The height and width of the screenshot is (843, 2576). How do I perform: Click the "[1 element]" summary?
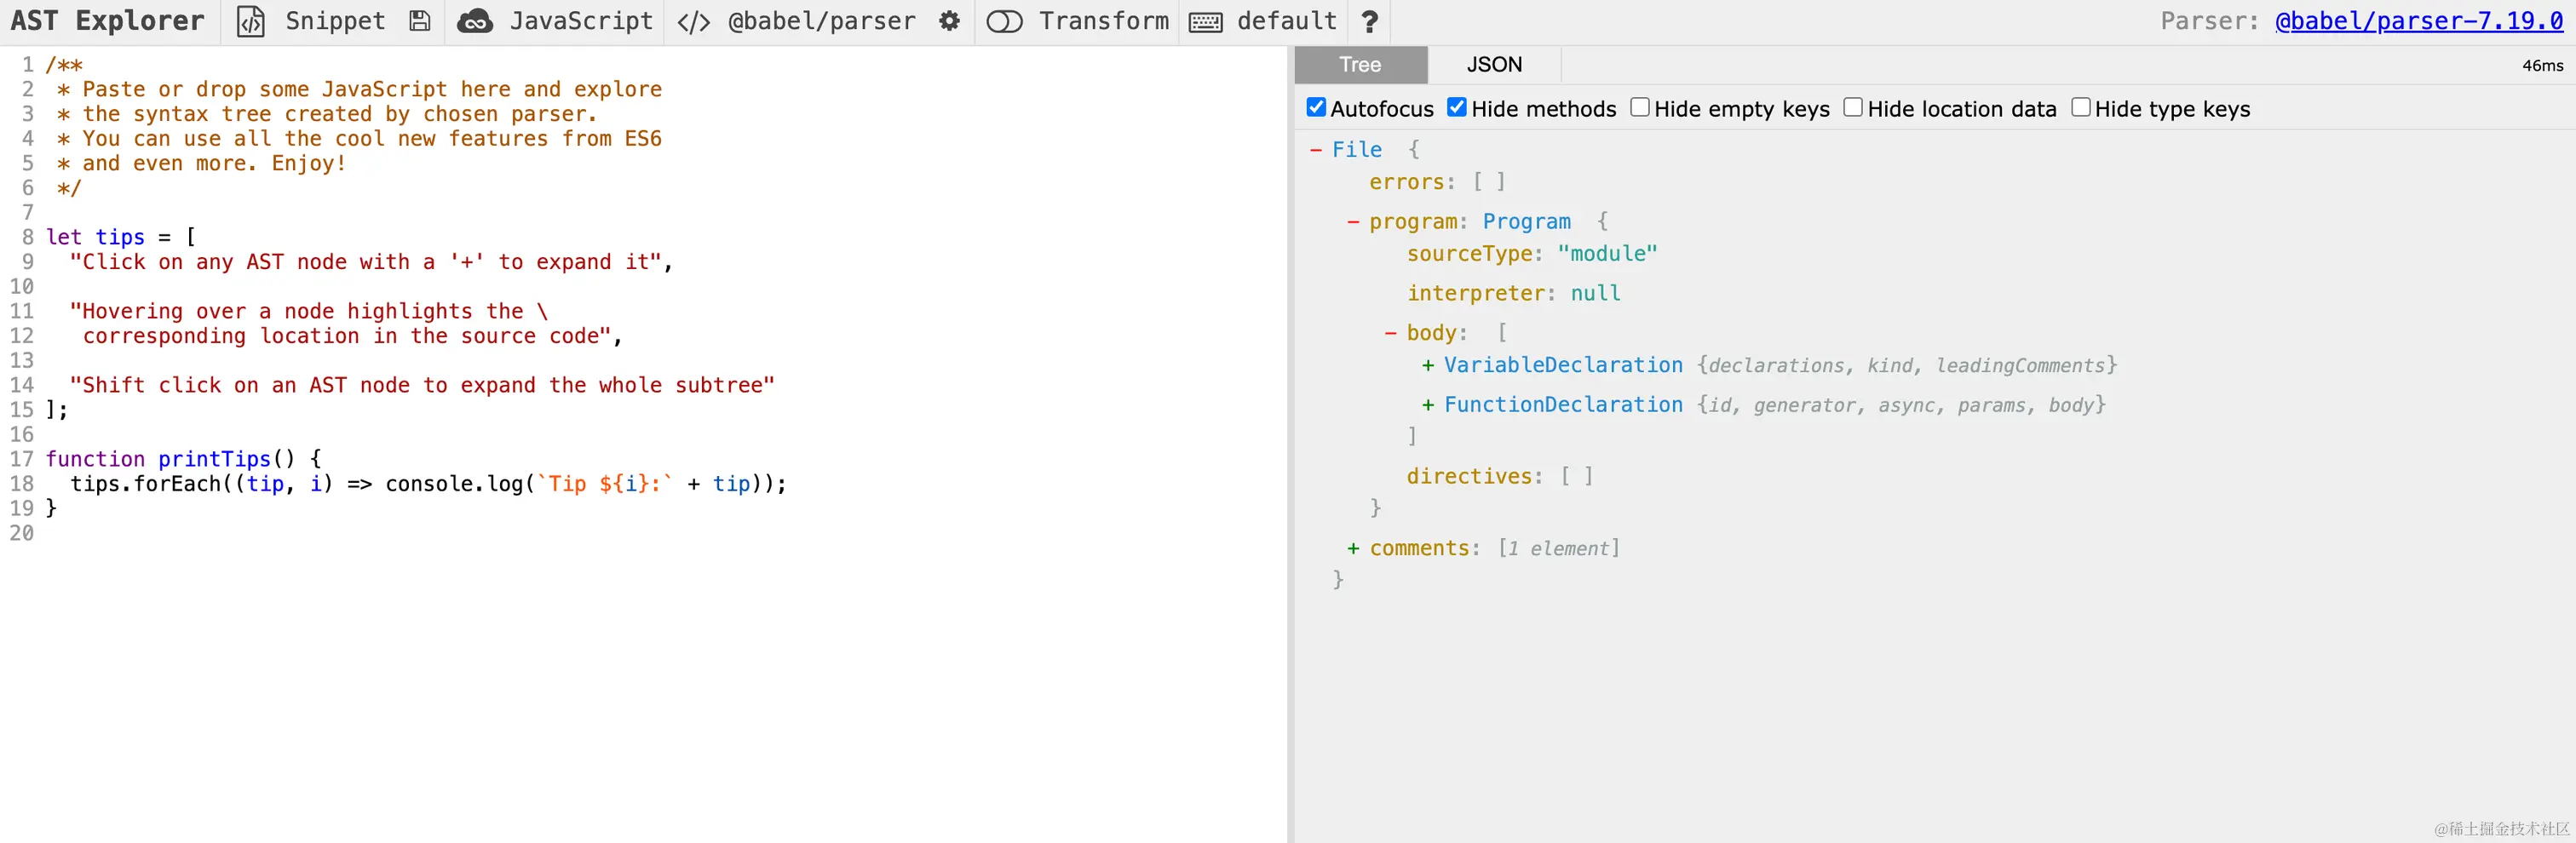pyautogui.click(x=1558, y=549)
